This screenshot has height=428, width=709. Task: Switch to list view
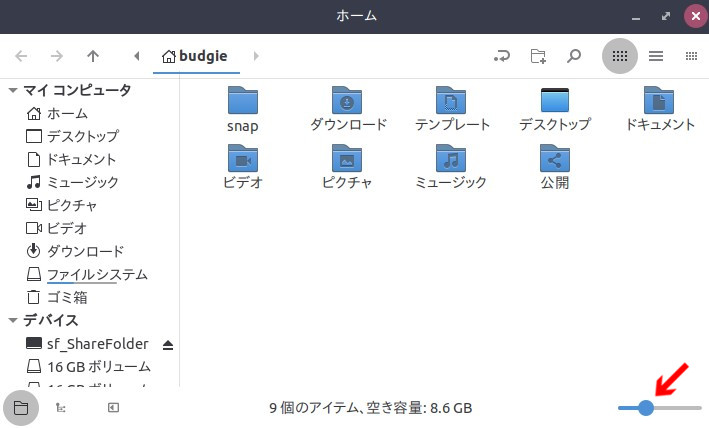pyautogui.click(x=656, y=56)
